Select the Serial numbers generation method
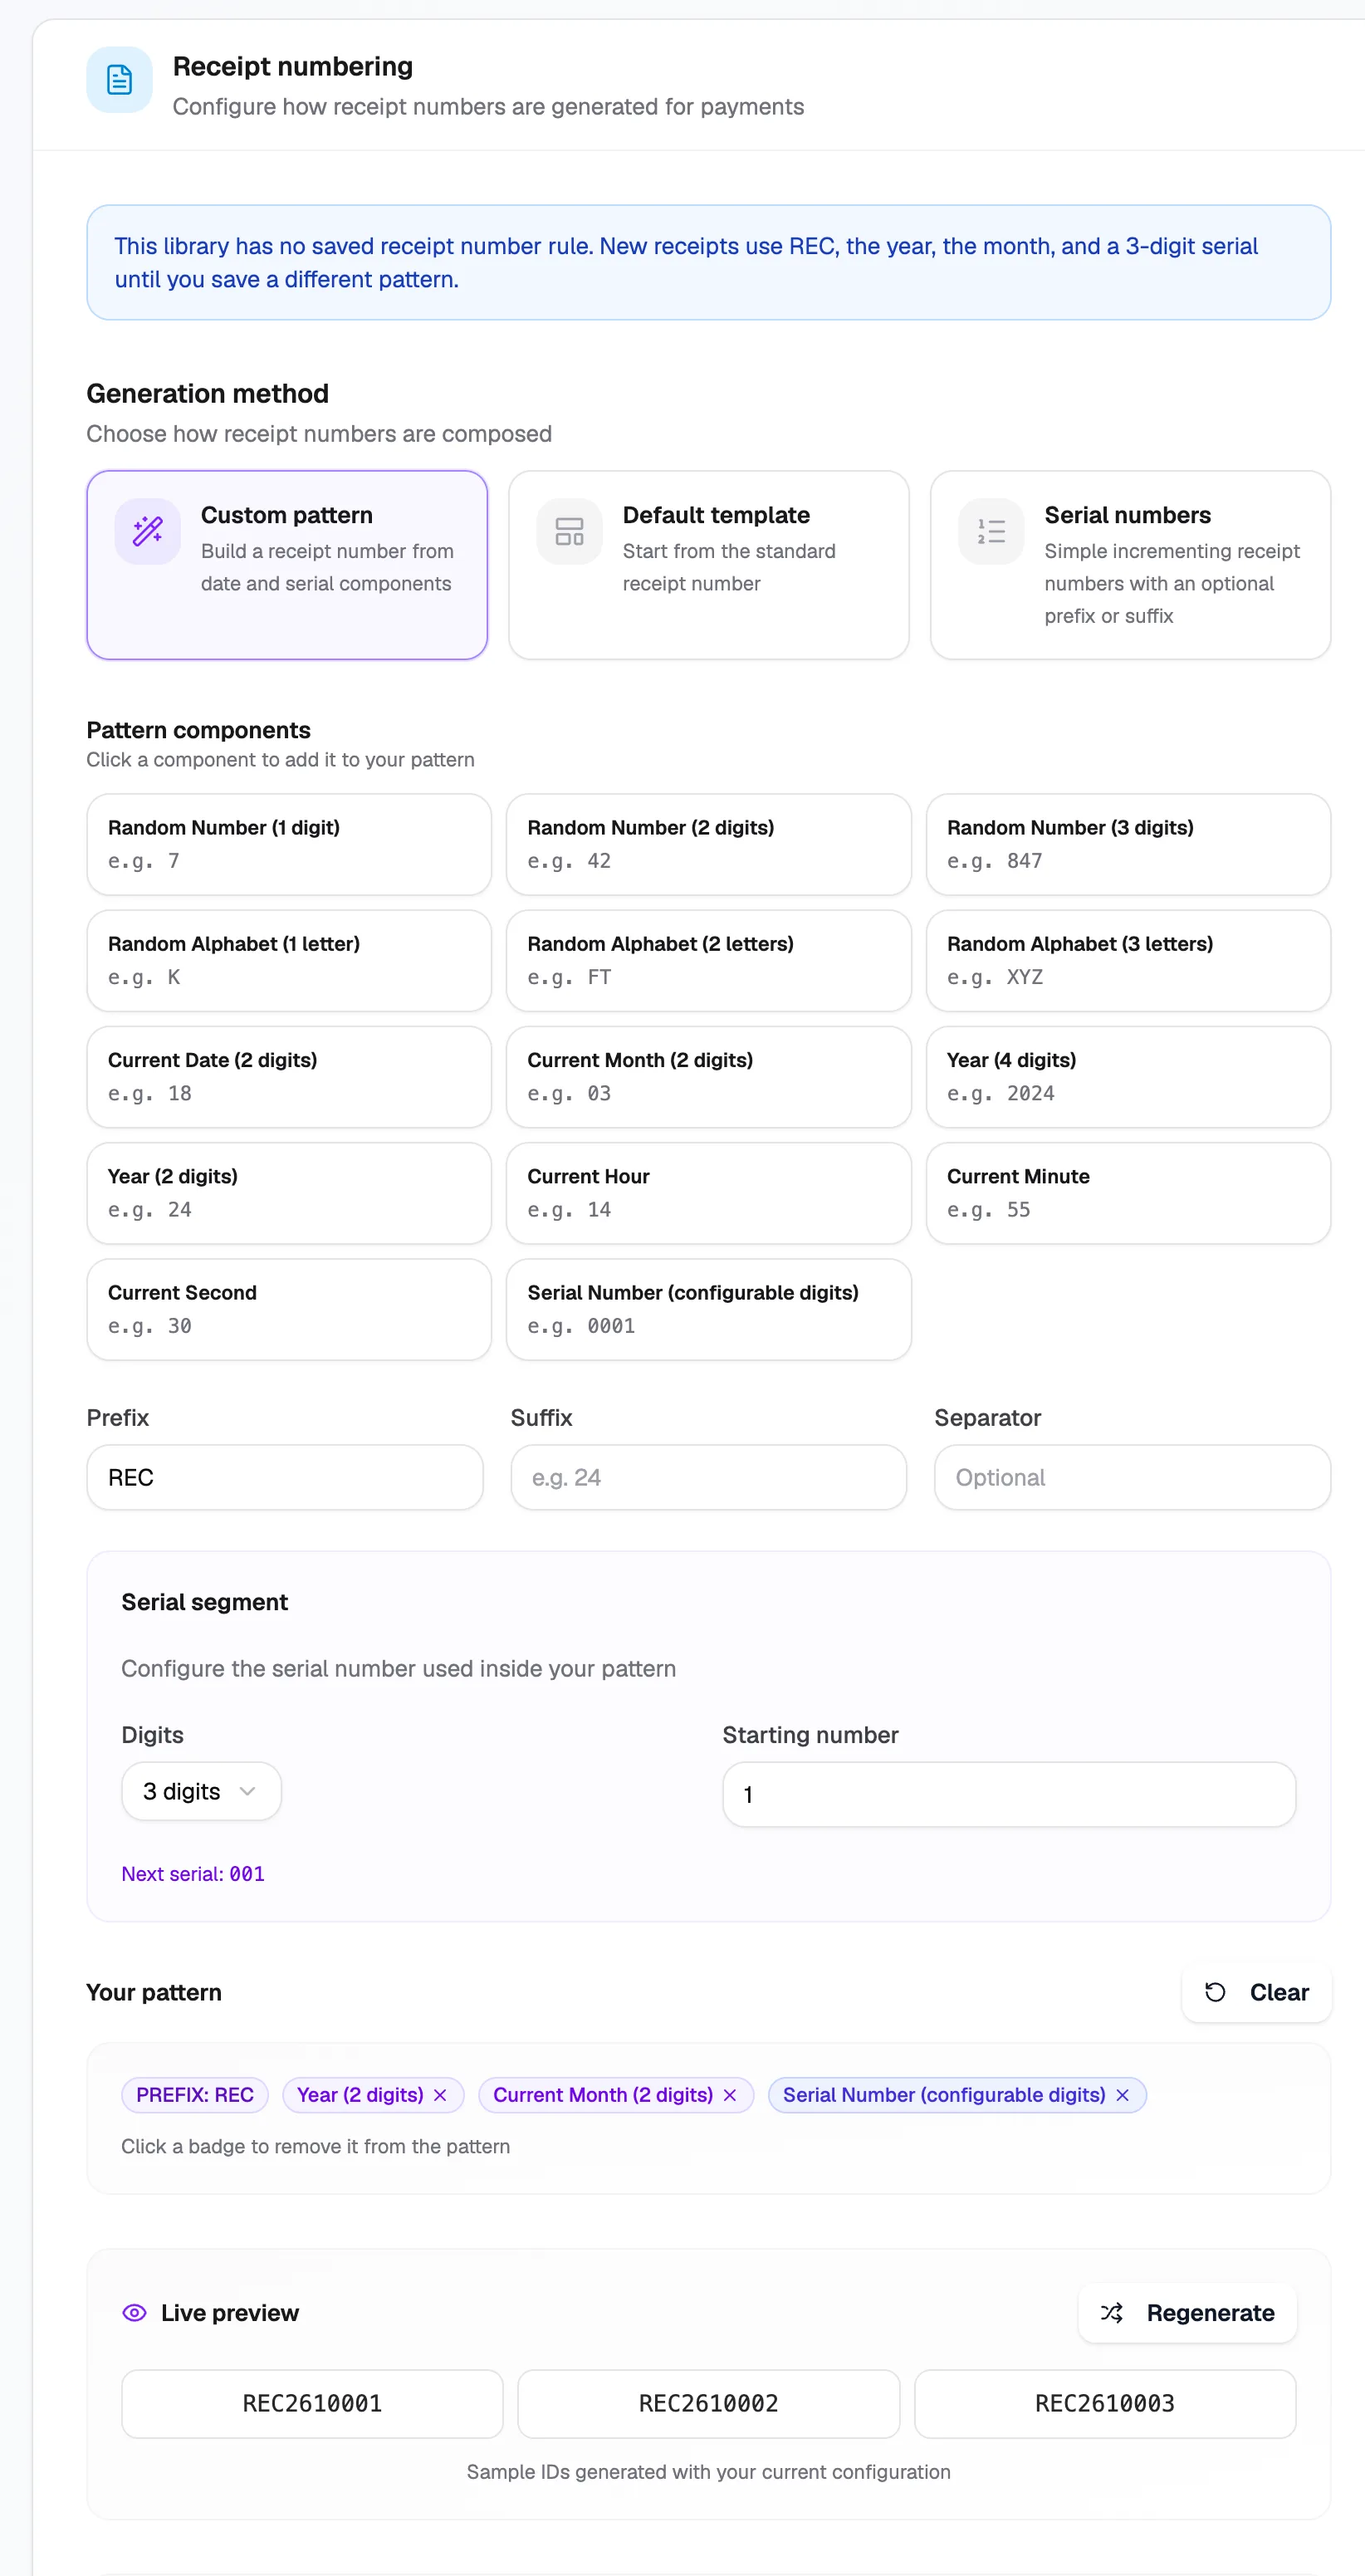The width and height of the screenshot is (1365, 2576). 1130,565
